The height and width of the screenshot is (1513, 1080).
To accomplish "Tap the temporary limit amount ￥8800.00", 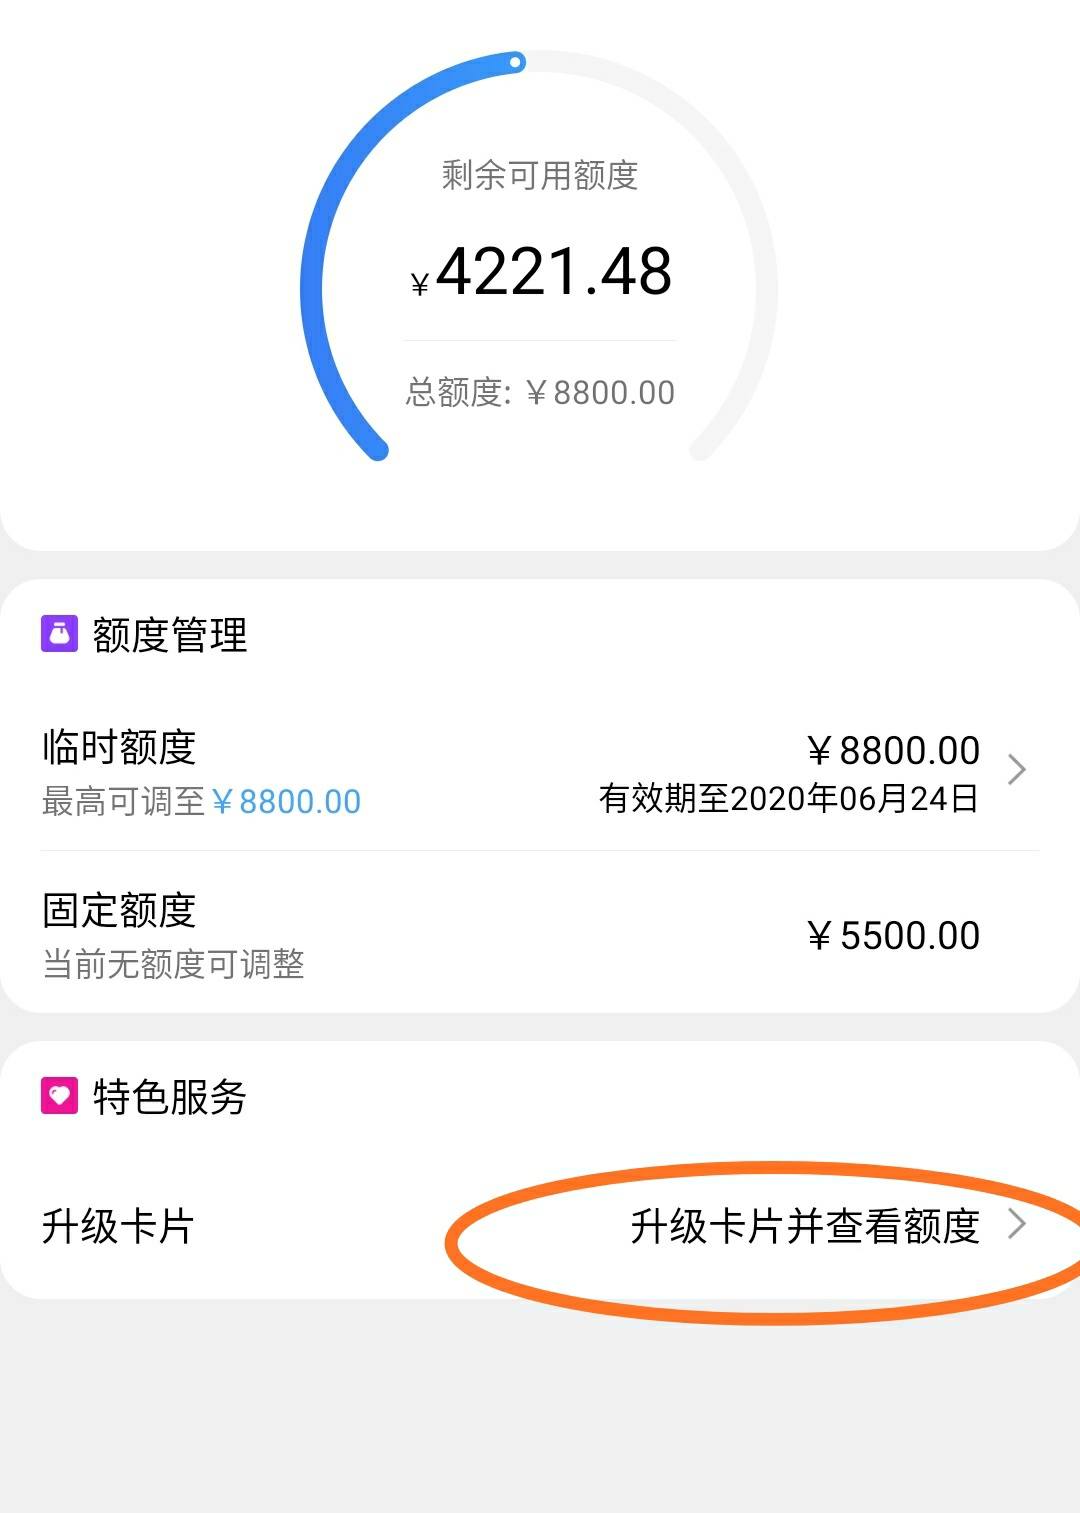I will 893,750.
